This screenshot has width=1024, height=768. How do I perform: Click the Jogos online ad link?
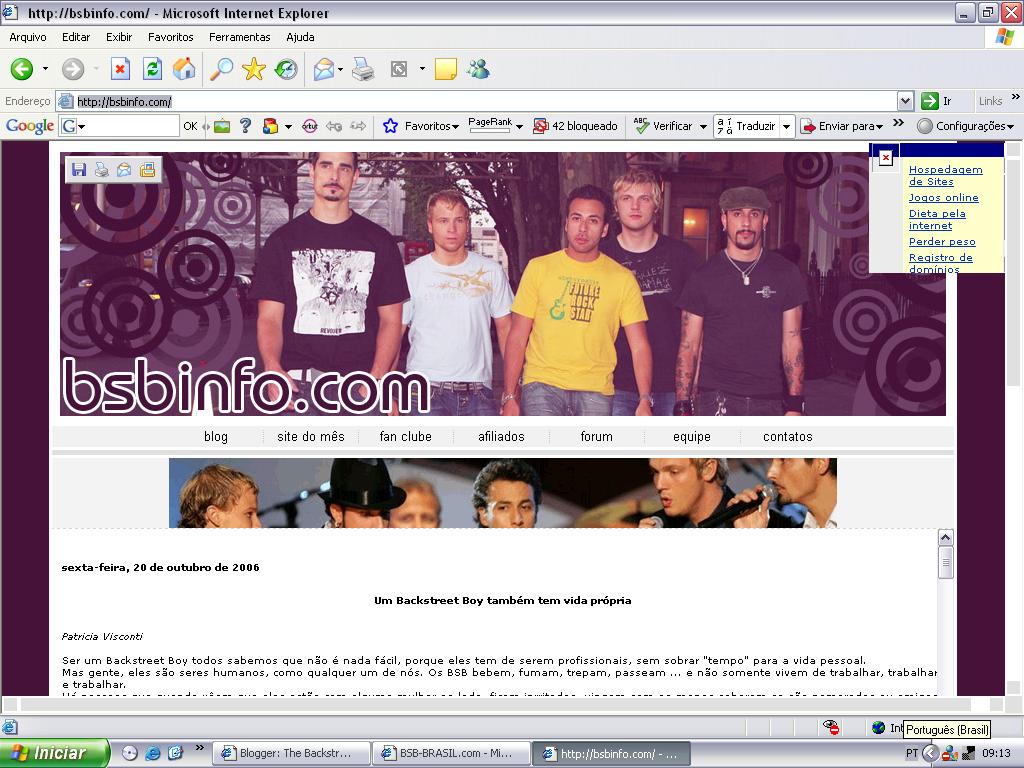coord(944,197)
